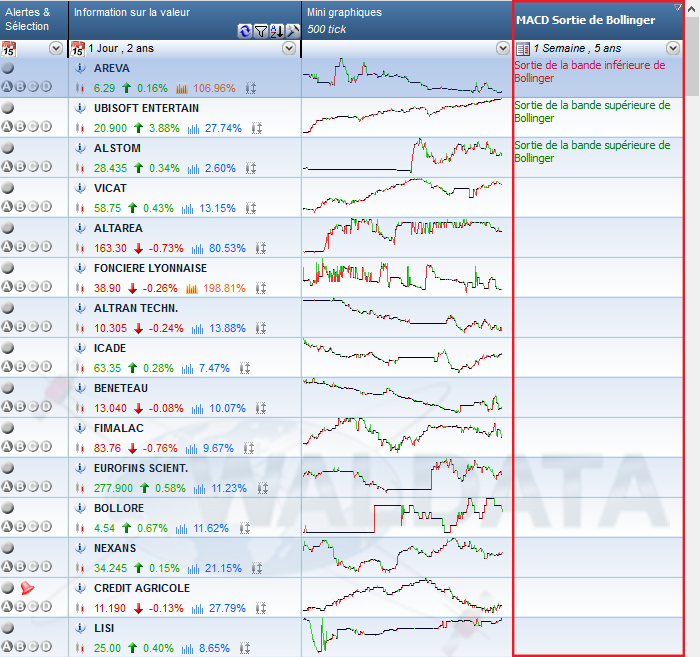Click the '500 tick' label
Viewport: 700px width, 657px height.
tap(326, 29)
